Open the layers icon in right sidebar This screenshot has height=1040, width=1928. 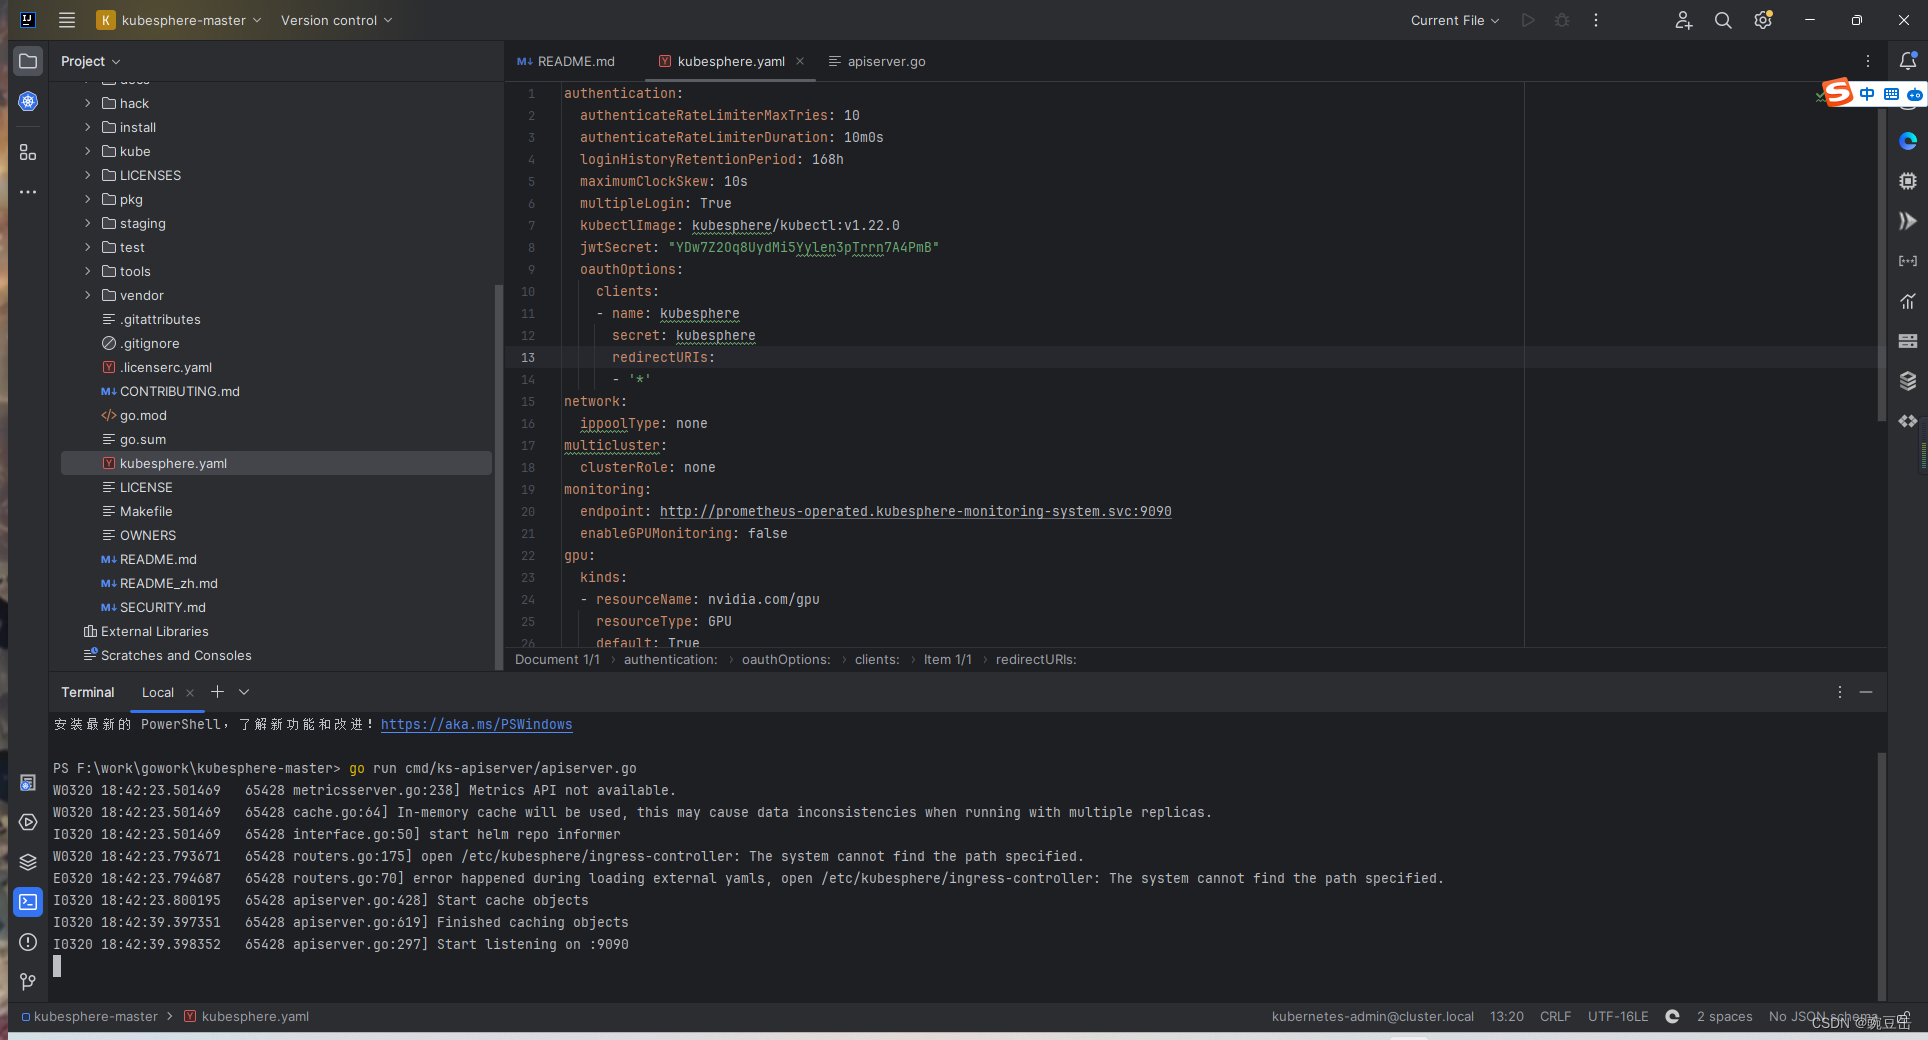(x=1907, y=381)
